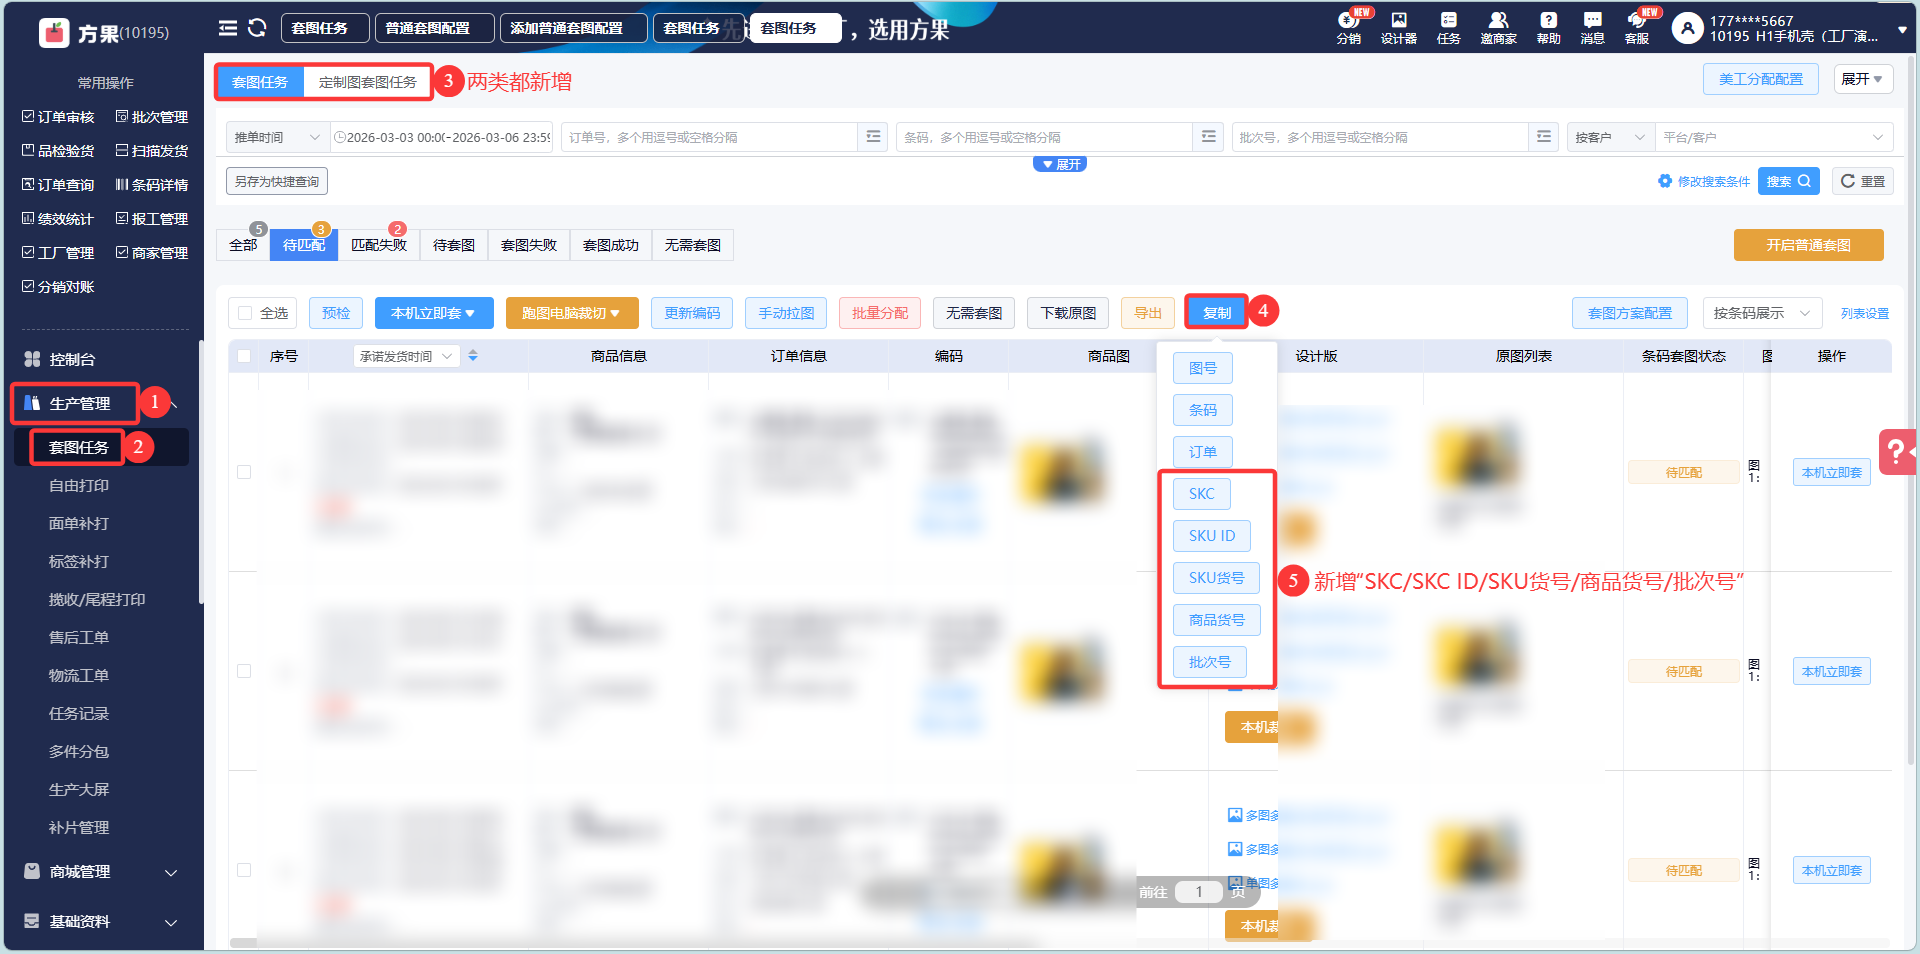Click the 重置 reset button
The height and width of the screenshot is (954, 1920).
1863,181
